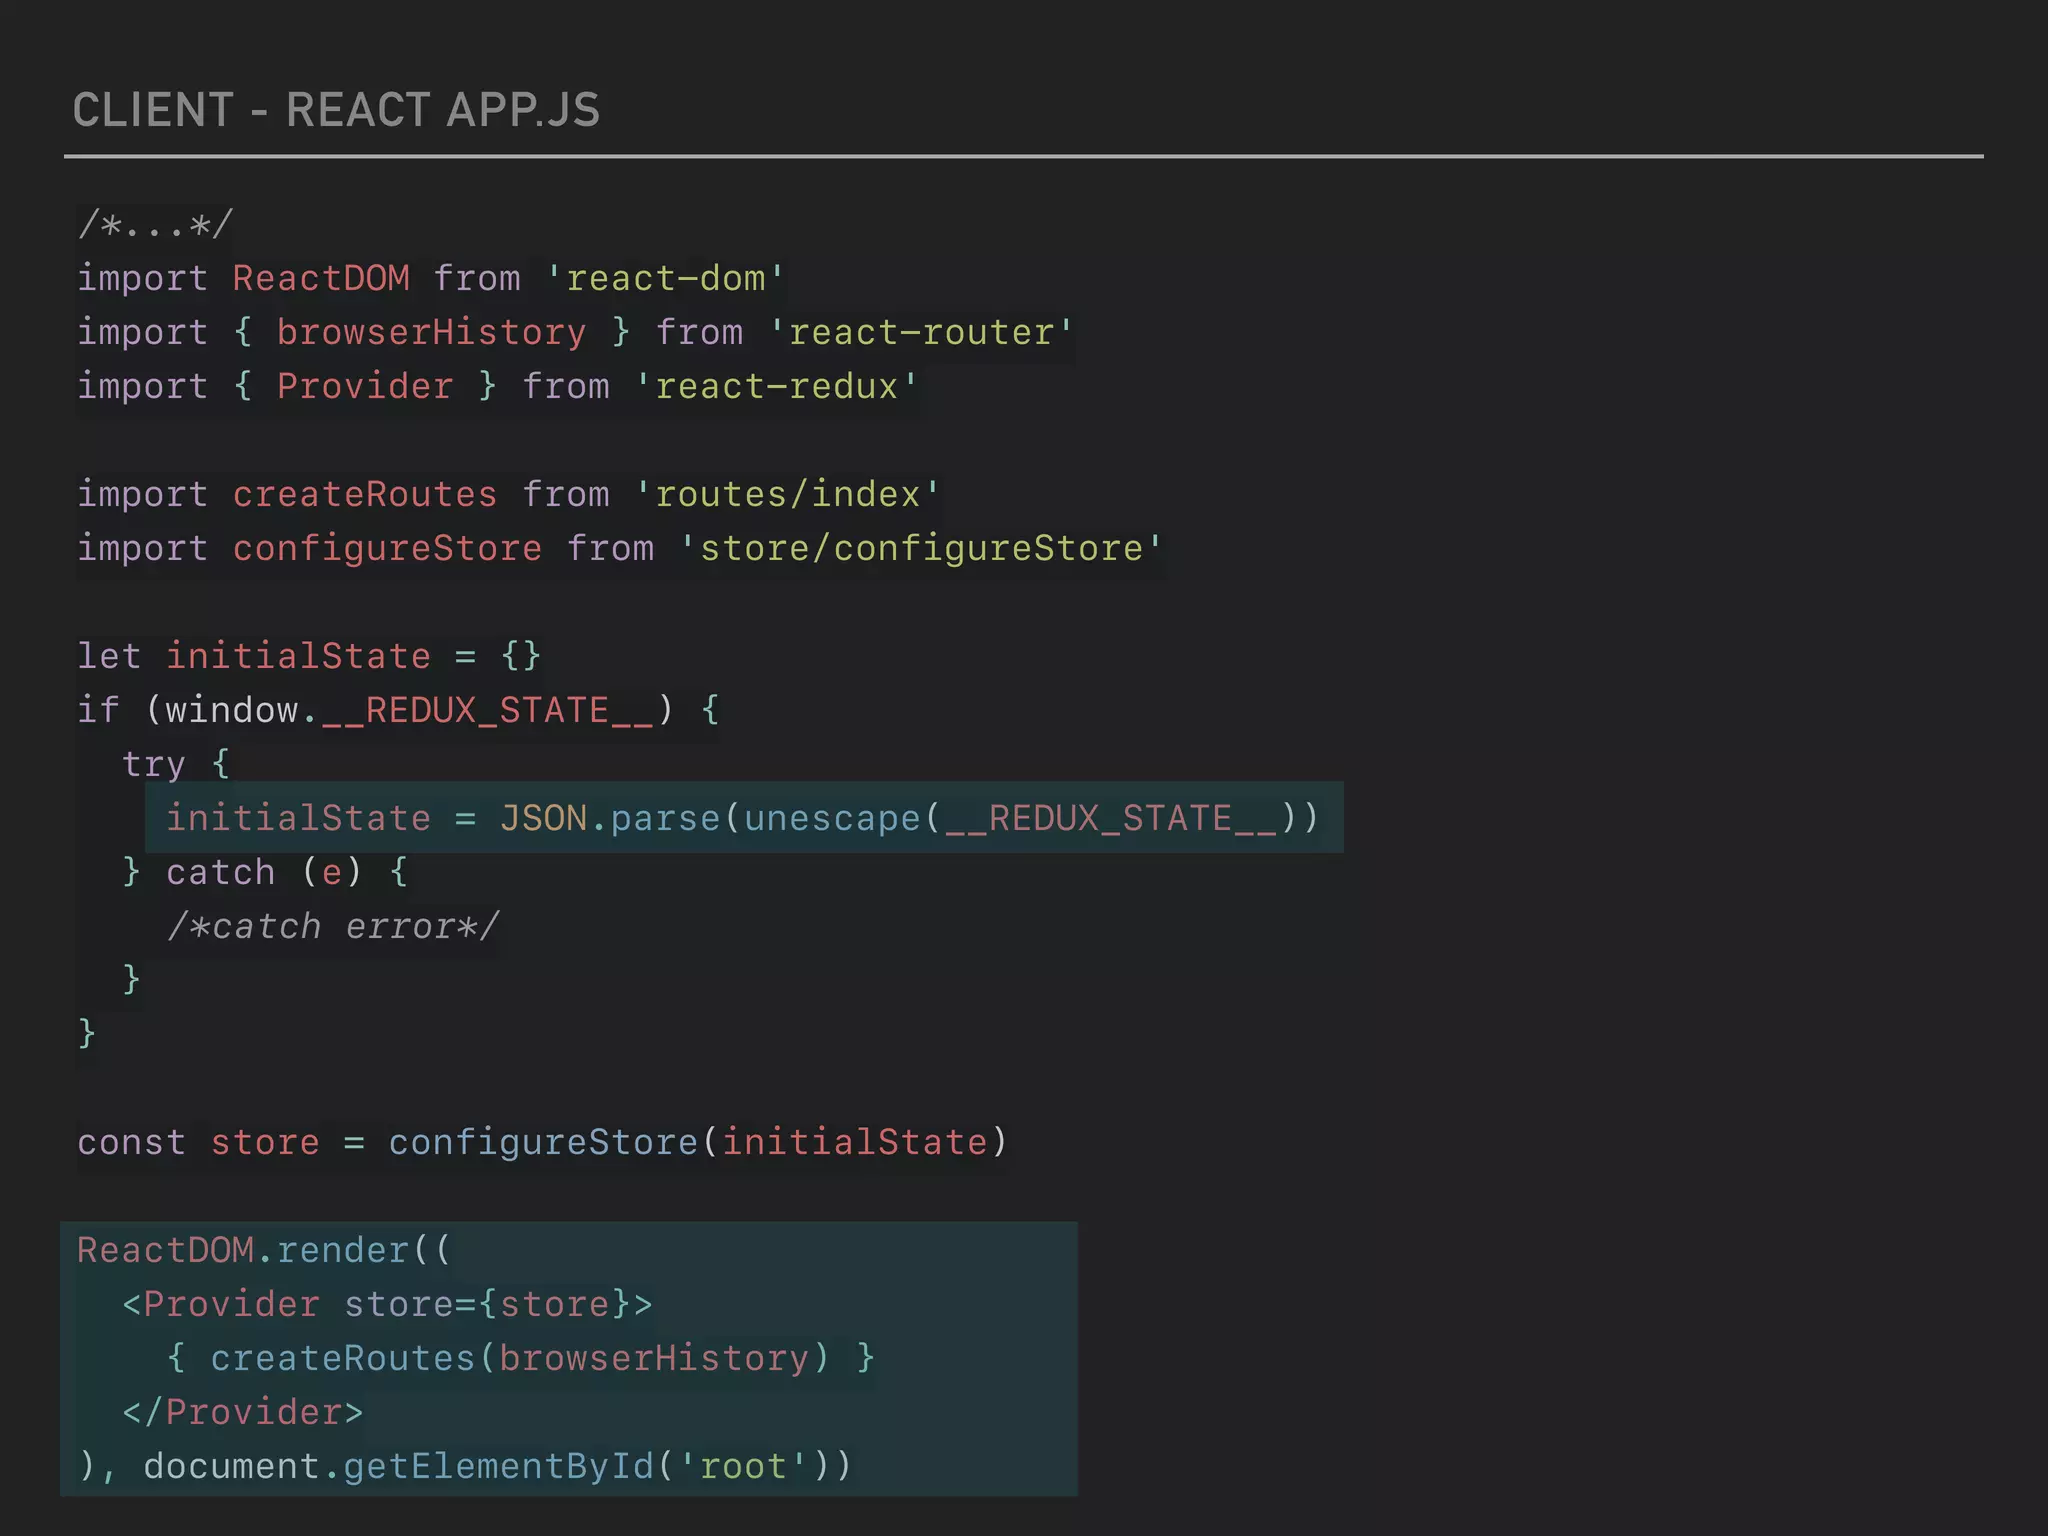The image size is (2048, 1536).
Task: Click the 'try {' line
Action: pos(176,764)
